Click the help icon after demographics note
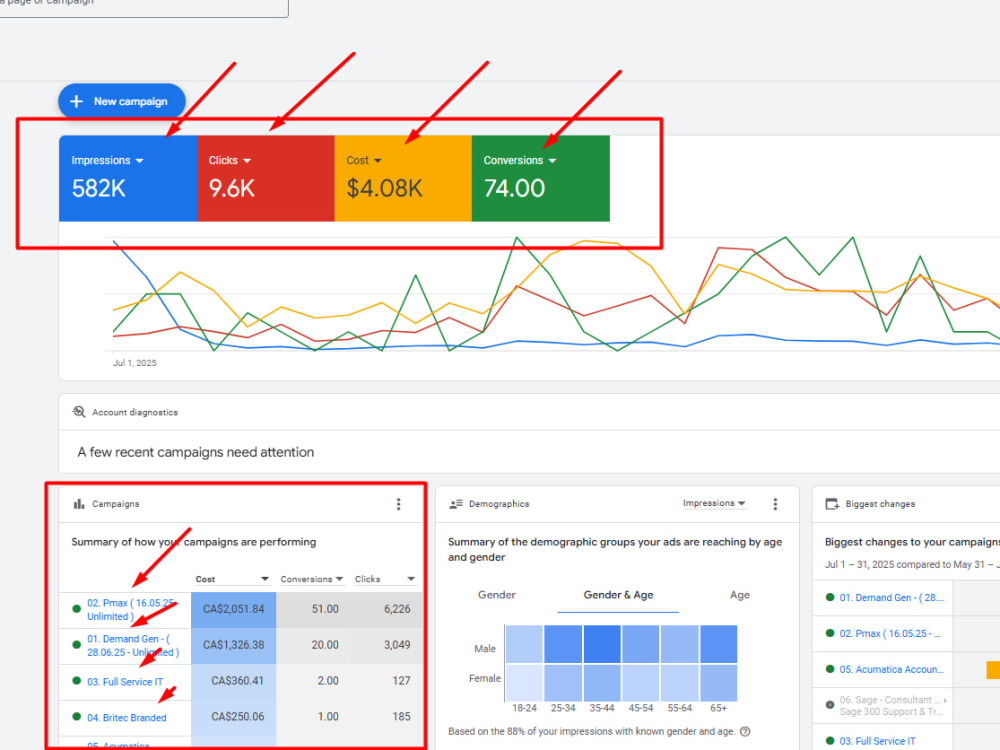The width and height of the screenshot is (1000, 750). pyautogui.click(x=745, y=732)
